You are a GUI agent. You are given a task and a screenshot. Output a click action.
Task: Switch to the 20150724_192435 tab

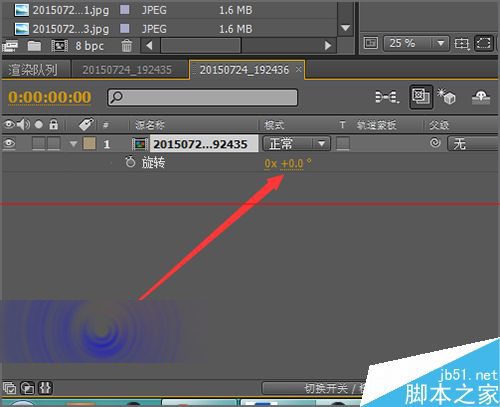[x=127, y=70]
